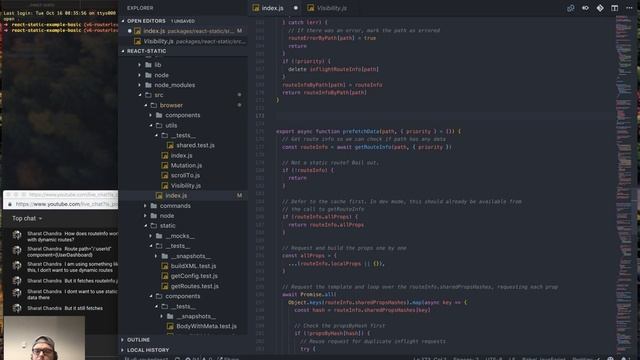Collapse the __tests__ folder under static
Image resolution: width=640 pixels, height=360 pixels.
(x=184, y=246)
